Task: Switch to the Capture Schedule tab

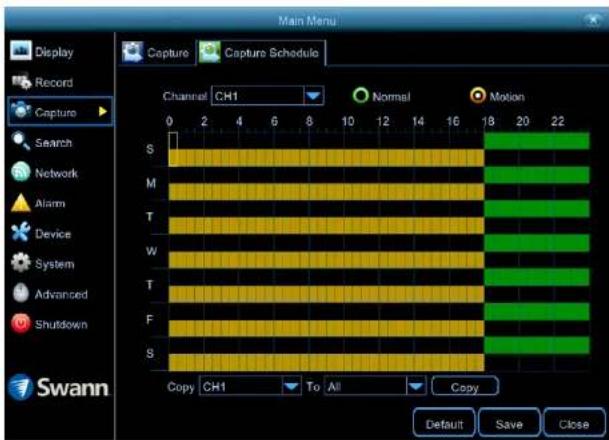Action: tap(261, 52)
